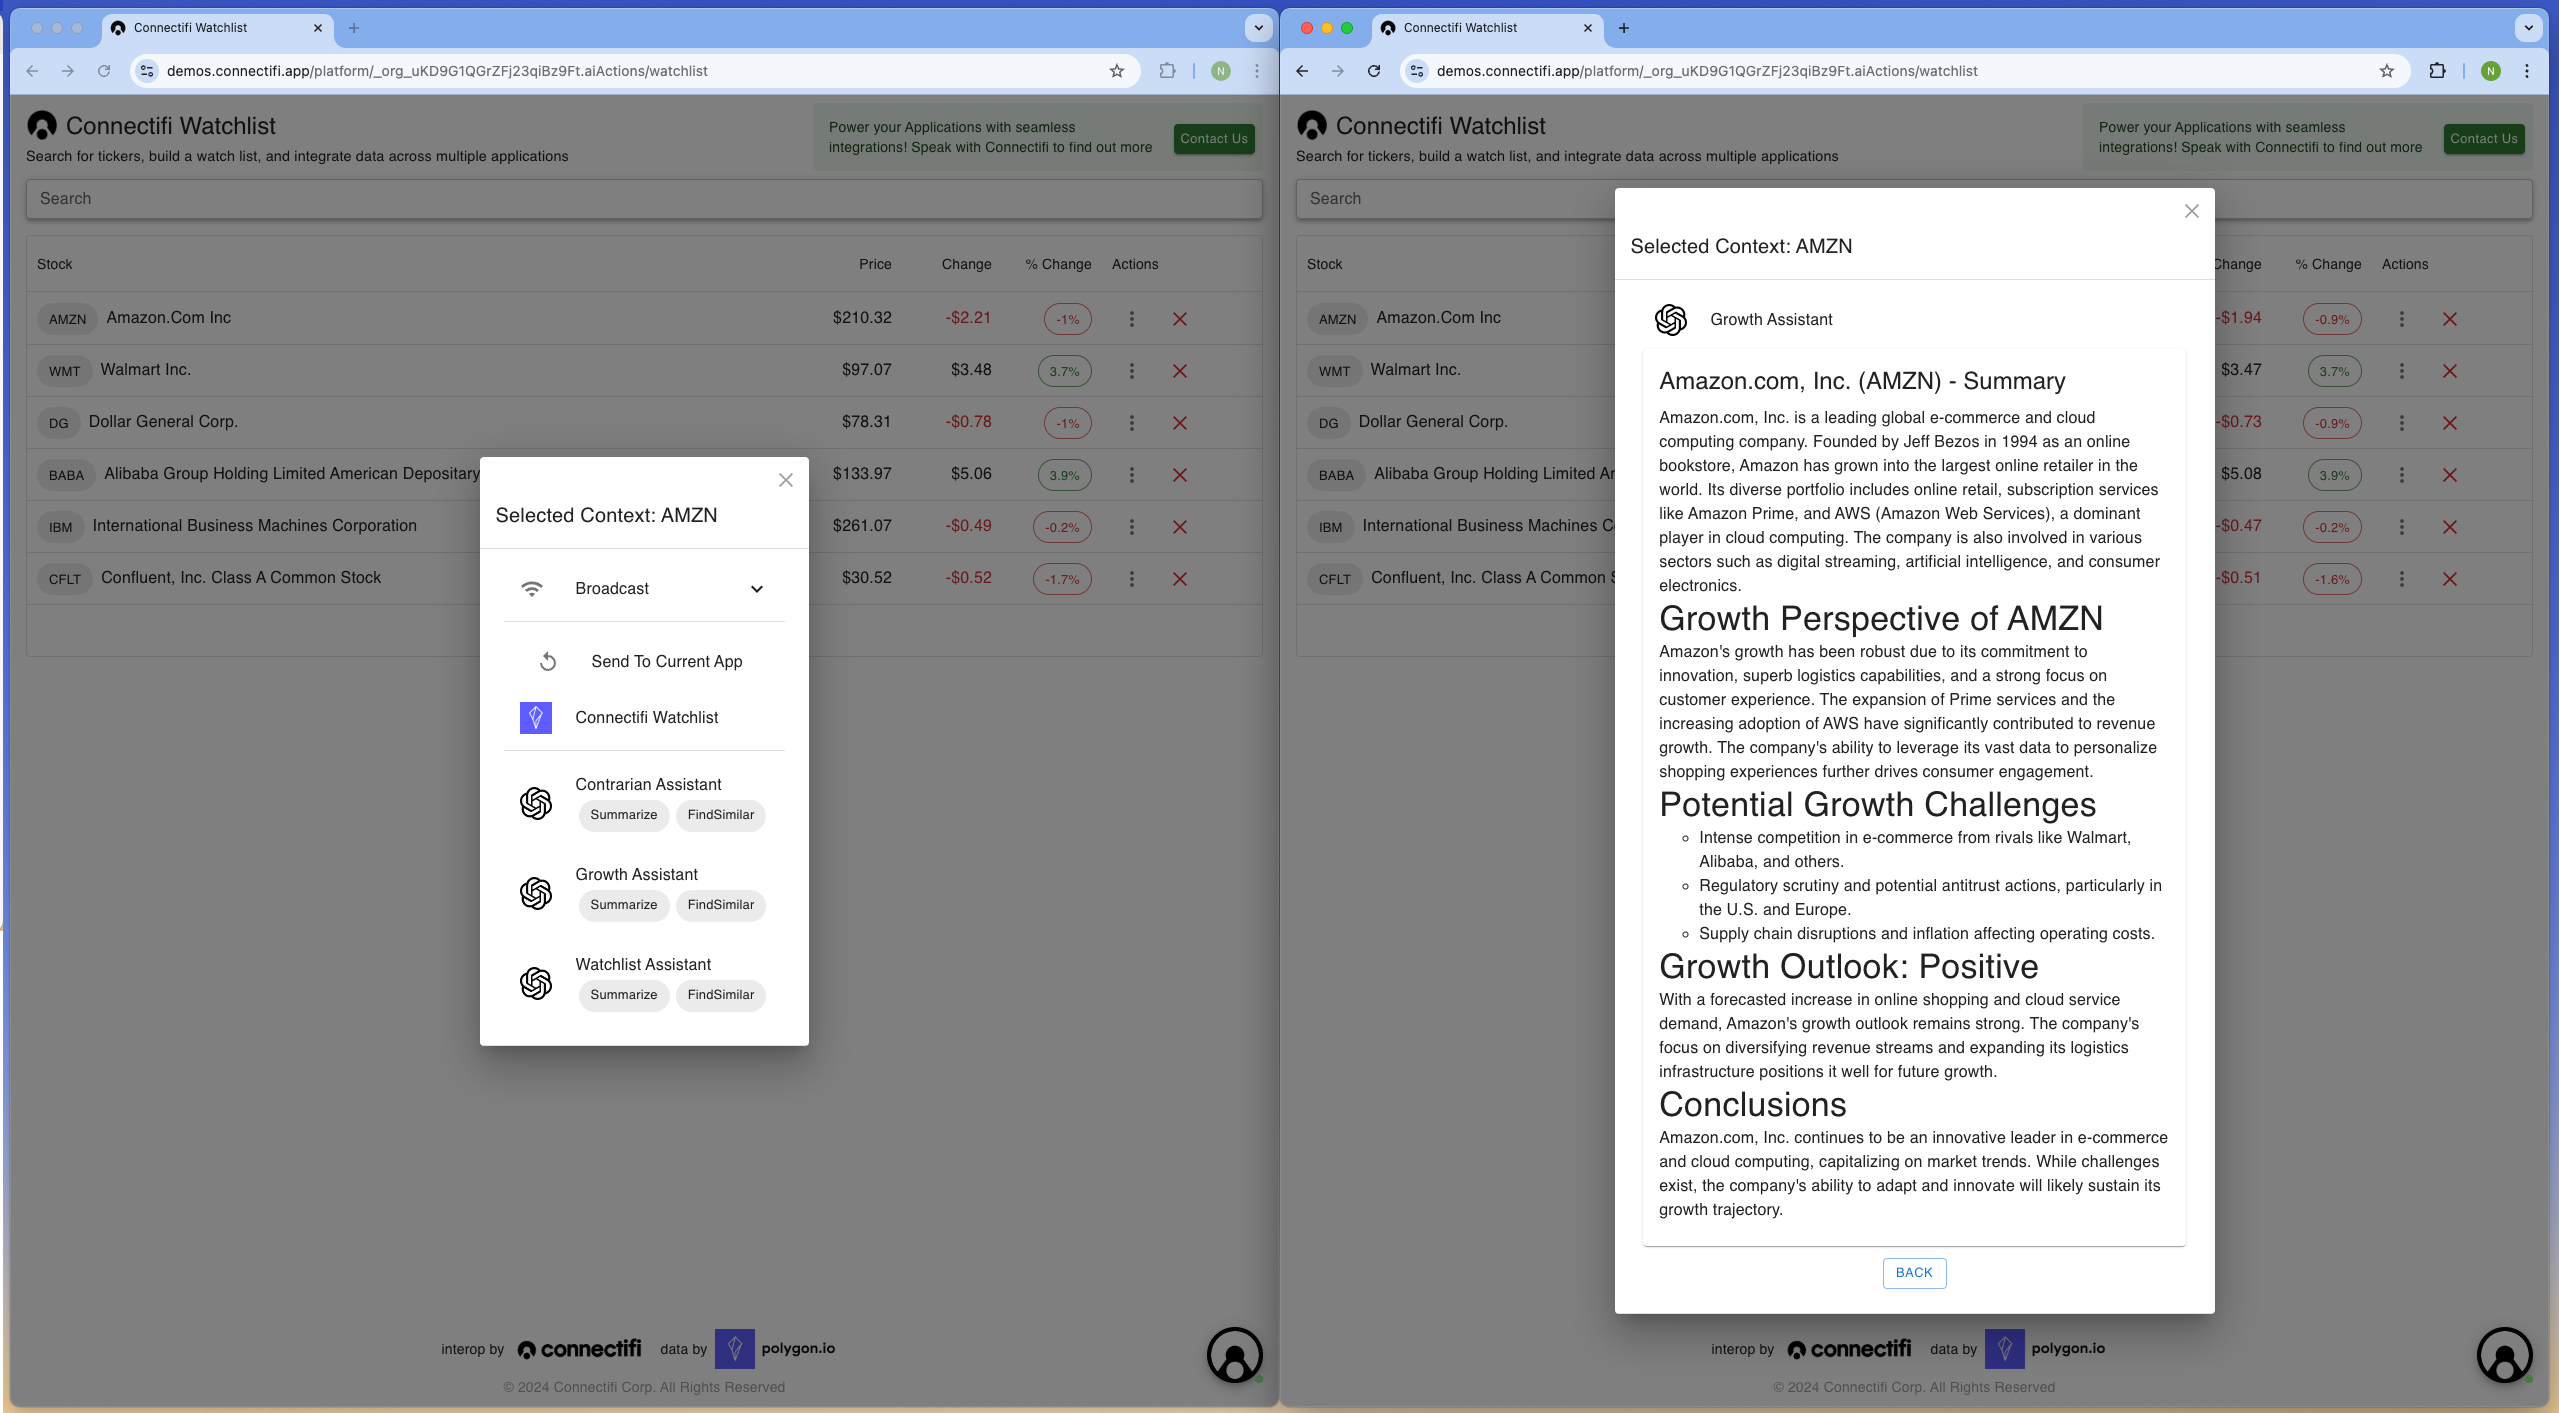
Task: Click Contact Us in left window
Action: pyautogui.click(x=1214, y=139)
